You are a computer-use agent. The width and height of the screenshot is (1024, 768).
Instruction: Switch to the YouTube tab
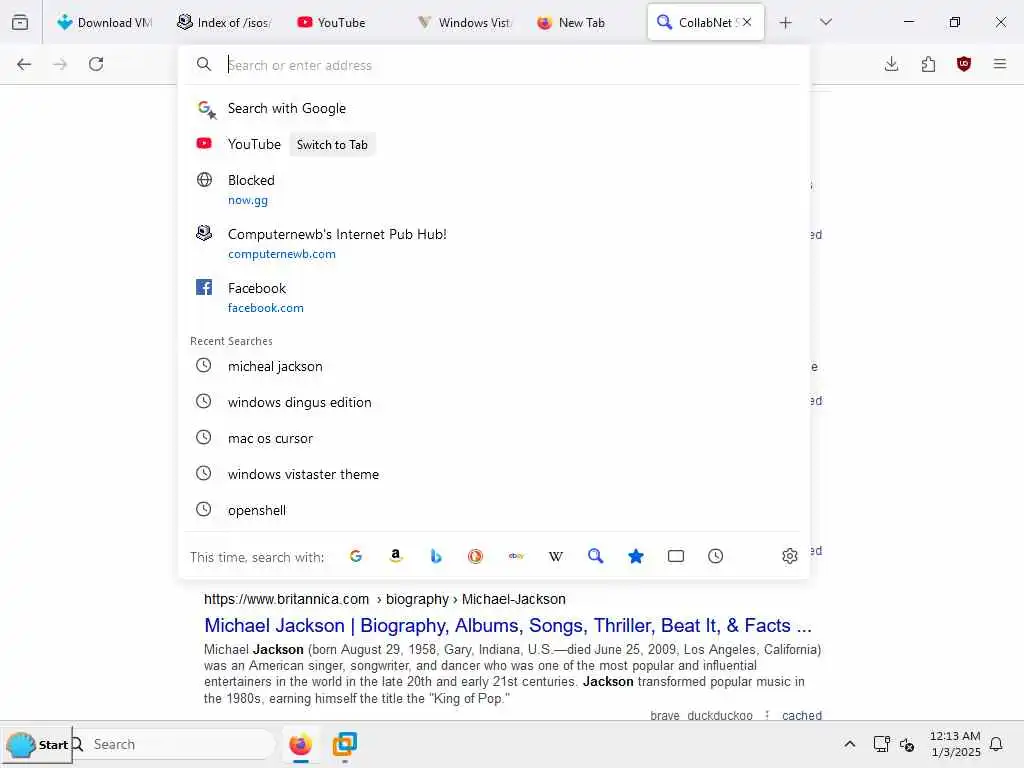tap(343, 22)
